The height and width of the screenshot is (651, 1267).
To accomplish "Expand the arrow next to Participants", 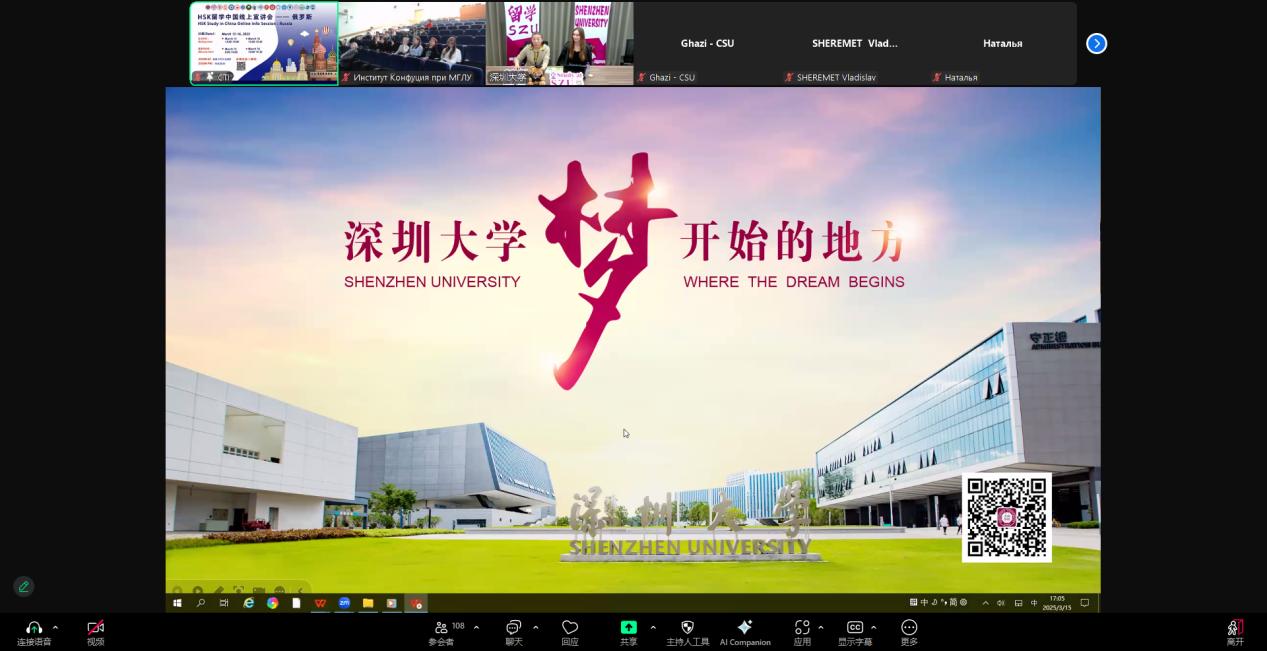I will pos(476,627).
